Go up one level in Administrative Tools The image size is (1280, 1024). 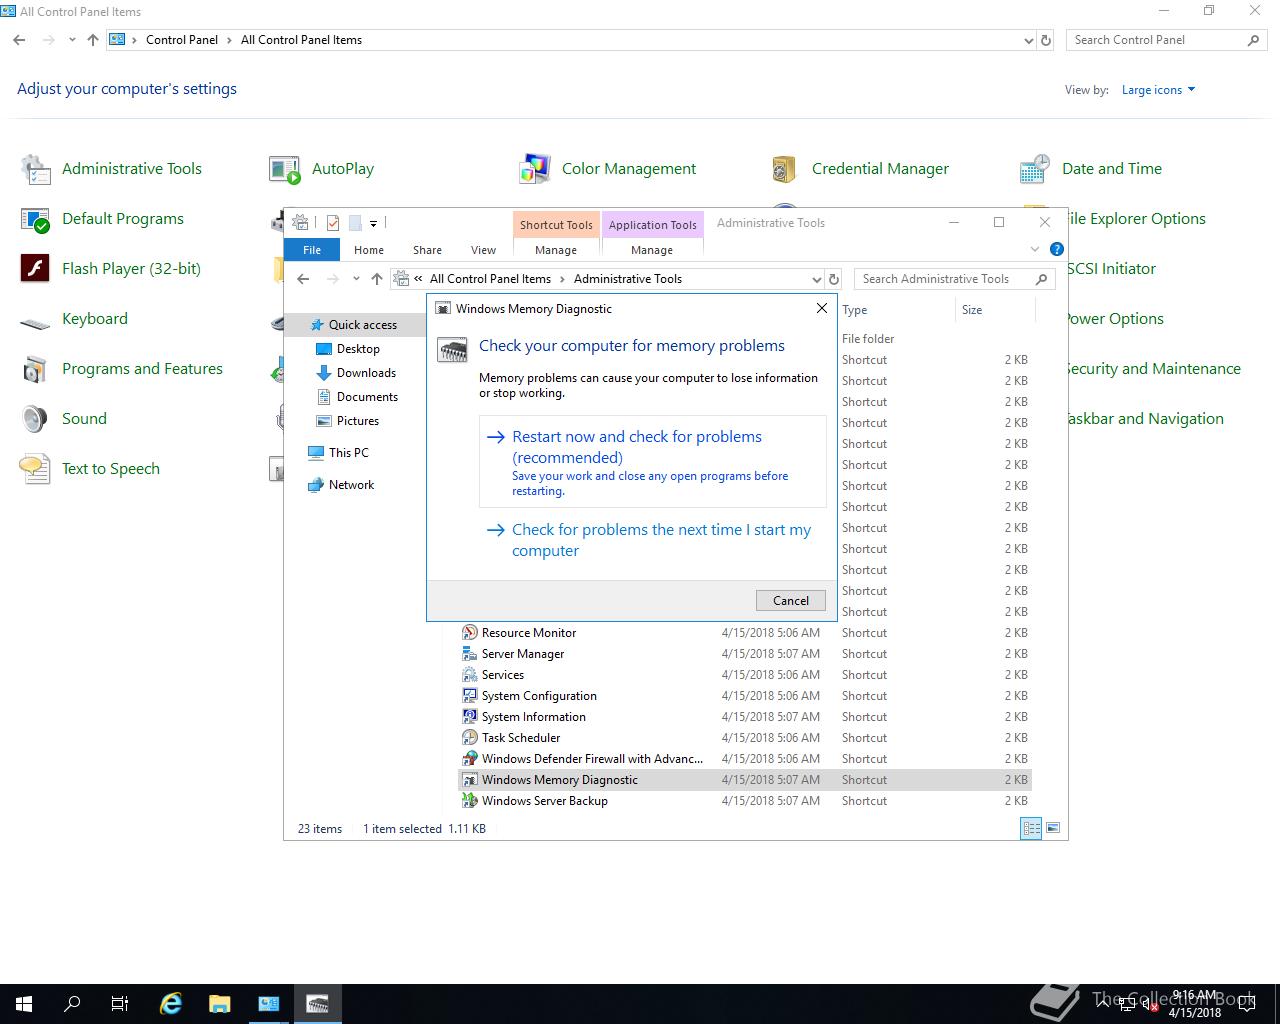pyautogui.click(x=376, y=280)
